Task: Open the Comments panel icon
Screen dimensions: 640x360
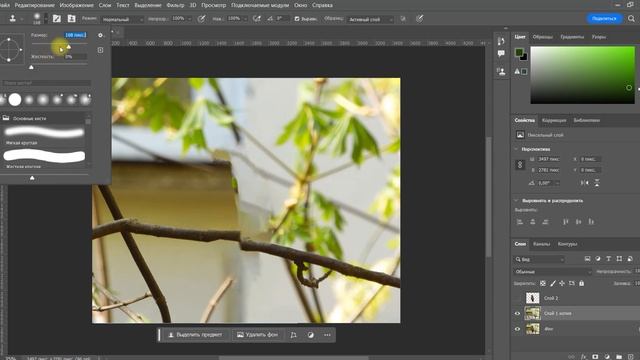Action: (x=501, y=53)
